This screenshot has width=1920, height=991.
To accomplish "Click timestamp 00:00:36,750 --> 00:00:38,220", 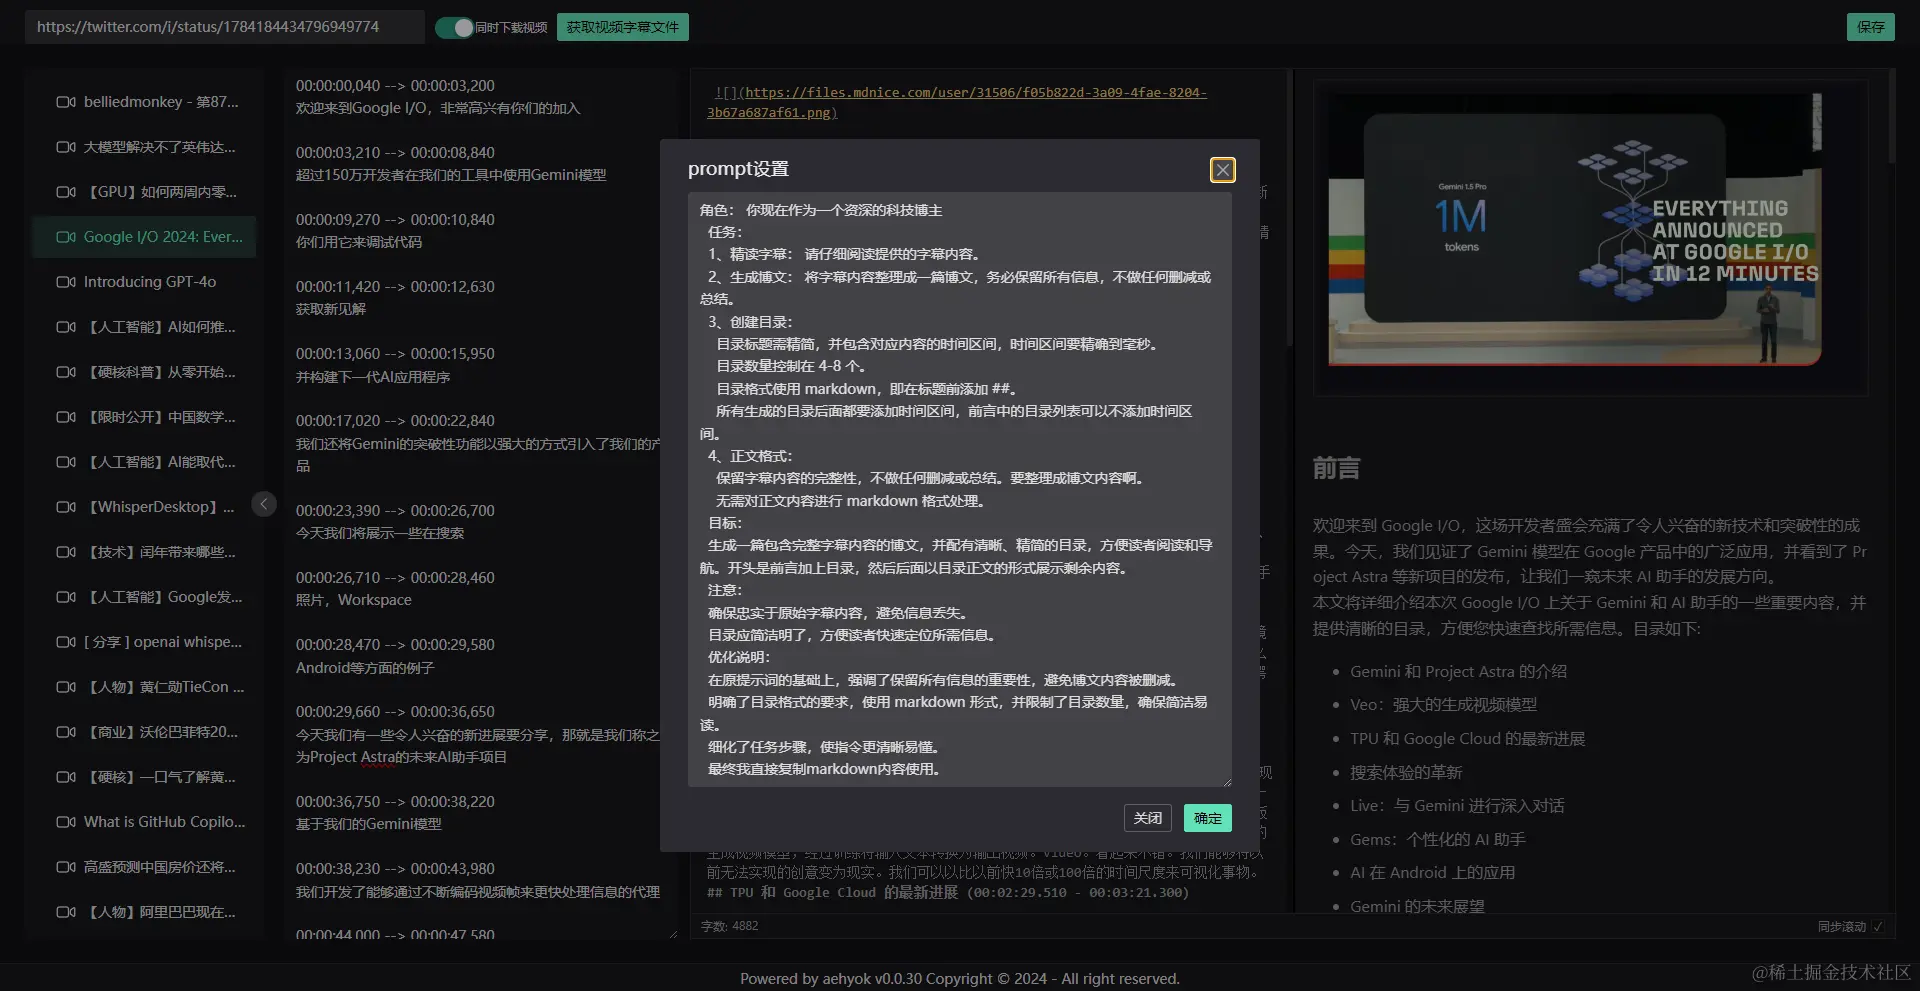I will point(394,802).
